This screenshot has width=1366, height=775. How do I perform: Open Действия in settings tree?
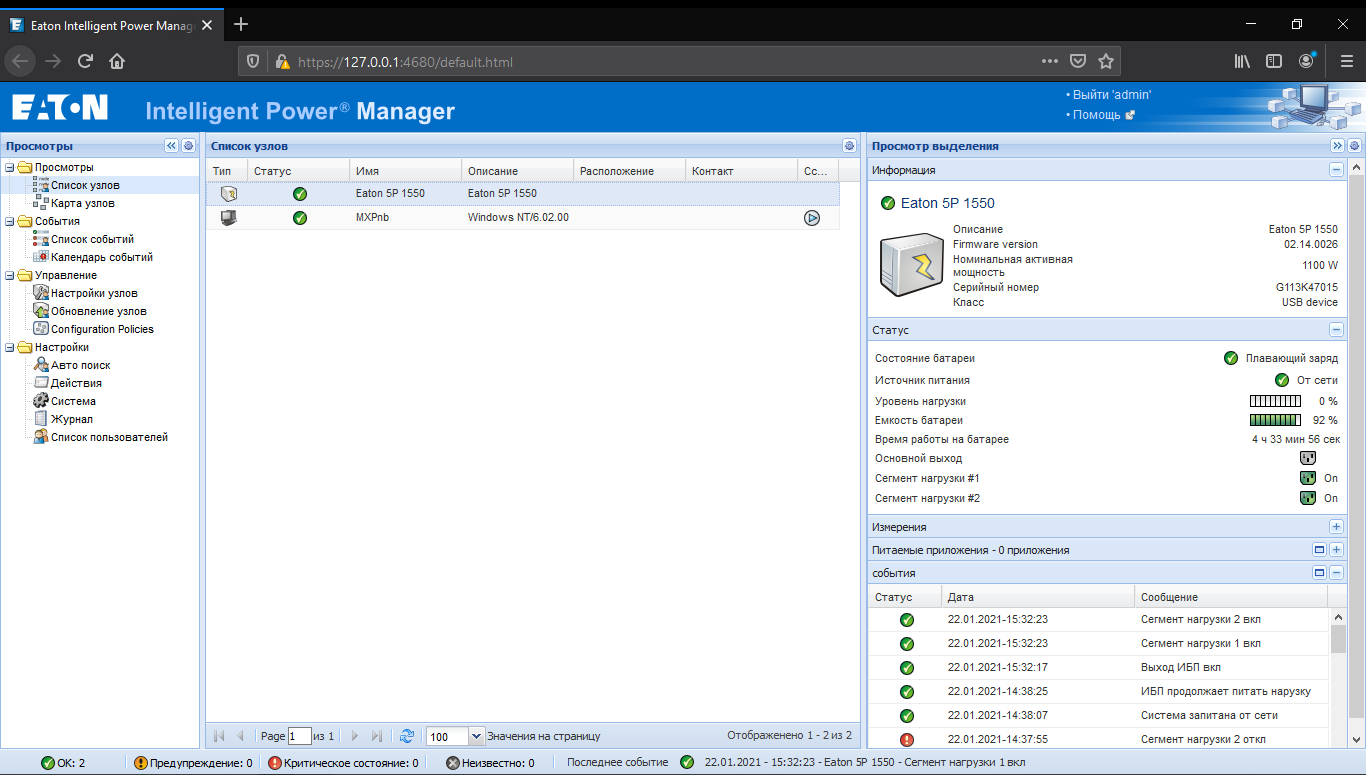(76, 383)
